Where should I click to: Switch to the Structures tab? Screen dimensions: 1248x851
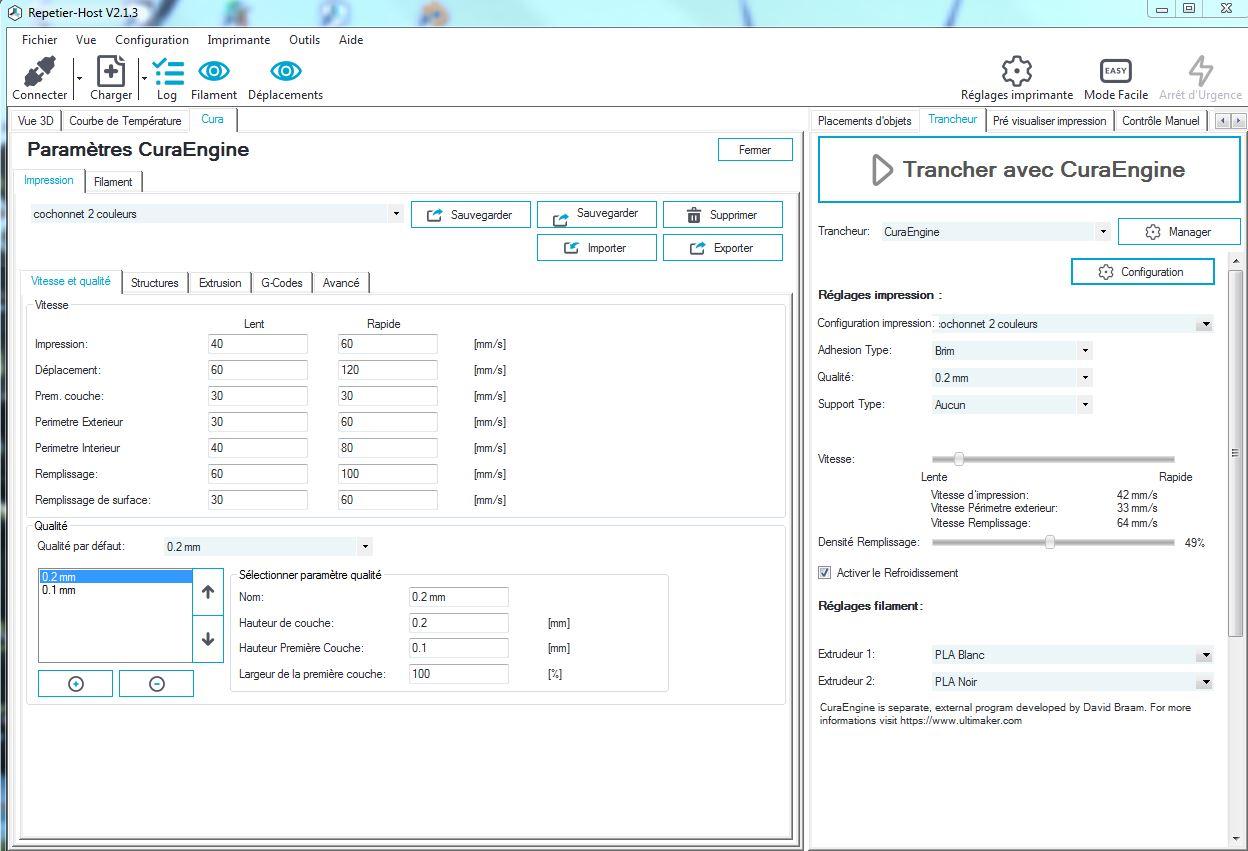pyautogui.click(x=155, y=283)
